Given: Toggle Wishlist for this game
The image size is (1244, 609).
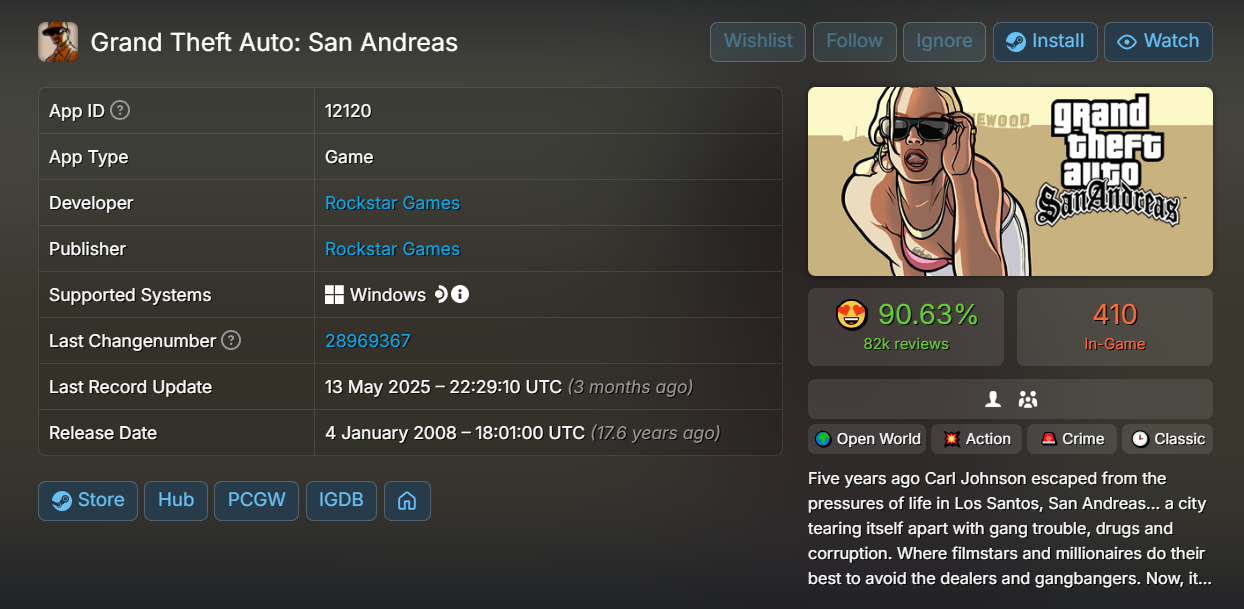Looking at the screenshot, I should point(758,41).
